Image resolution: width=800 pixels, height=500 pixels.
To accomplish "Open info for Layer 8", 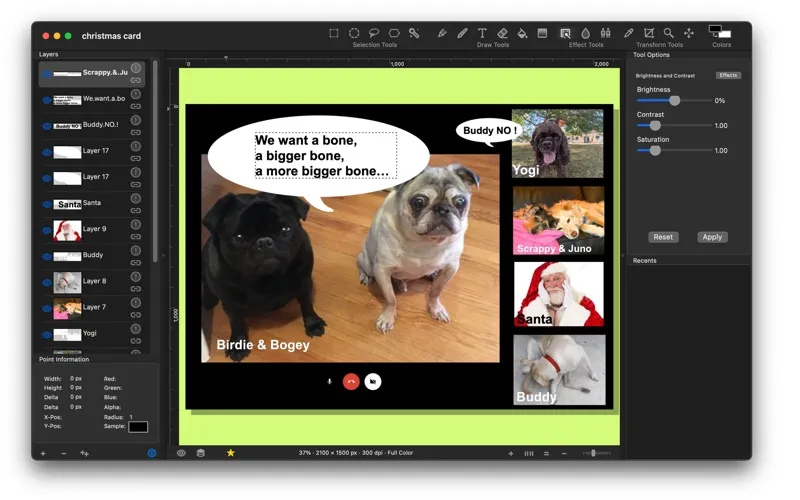I will [136, 277].
